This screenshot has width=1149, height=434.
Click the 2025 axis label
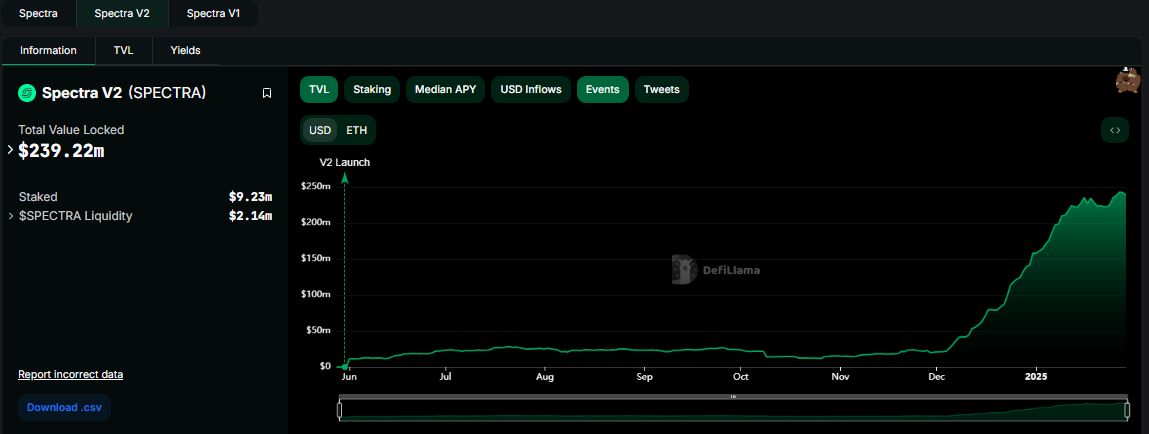point(1036,377)
